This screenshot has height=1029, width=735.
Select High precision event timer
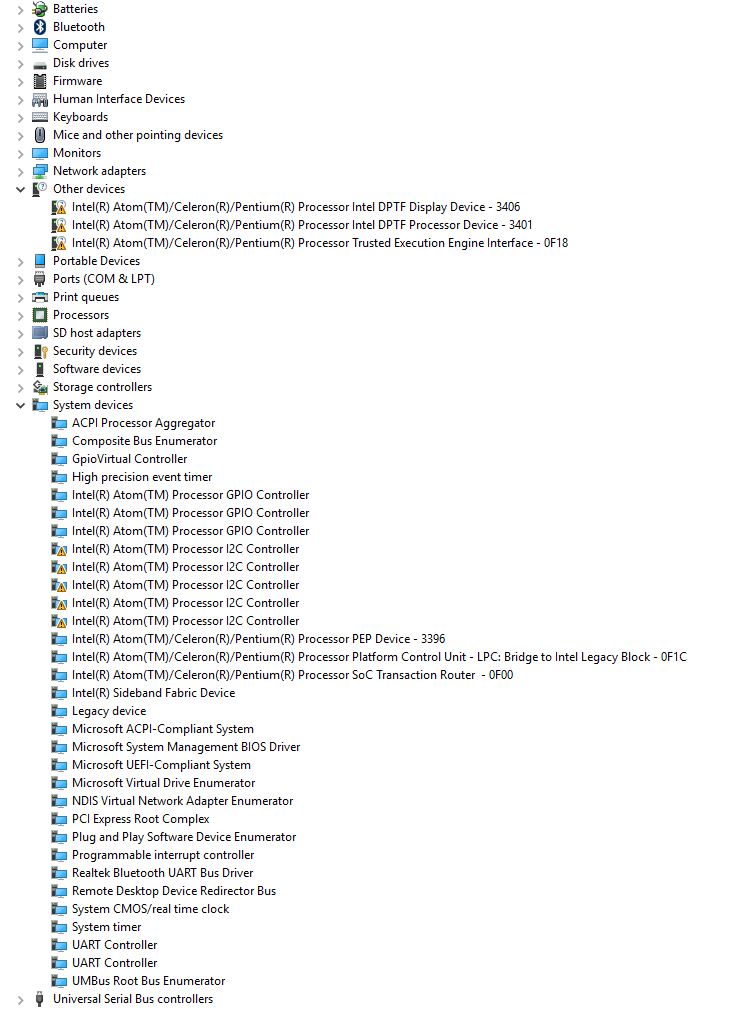(142, 477)
